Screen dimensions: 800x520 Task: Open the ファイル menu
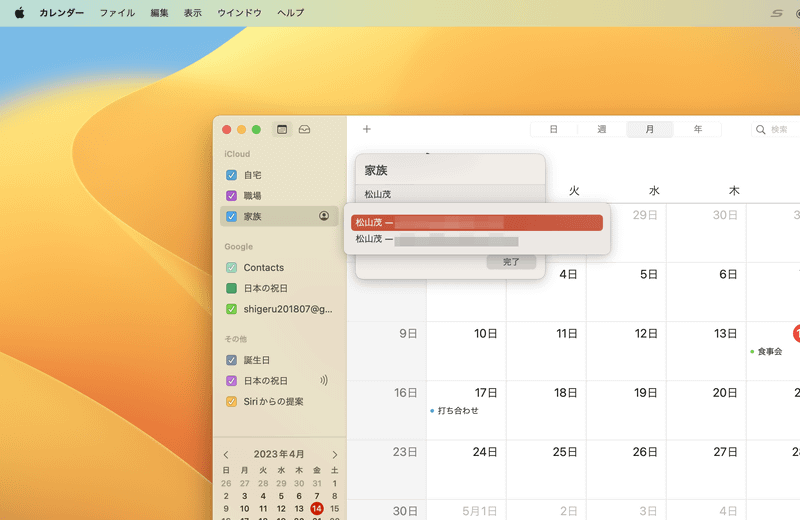[x=117, y=13]
